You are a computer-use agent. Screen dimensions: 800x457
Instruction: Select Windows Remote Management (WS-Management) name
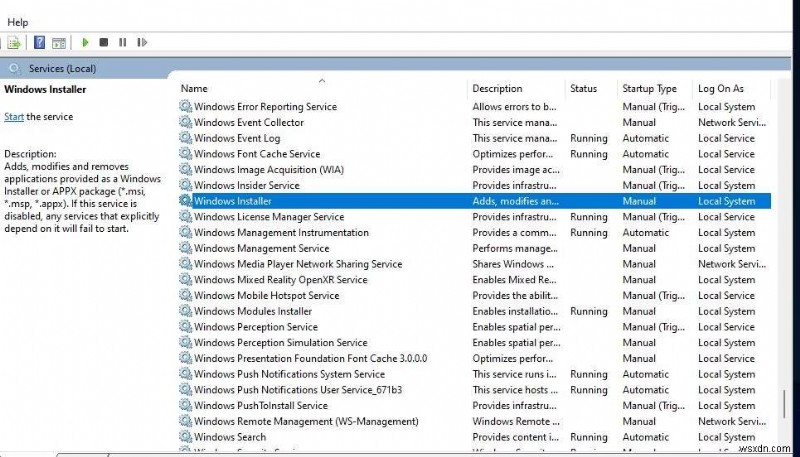click(306, 422)
